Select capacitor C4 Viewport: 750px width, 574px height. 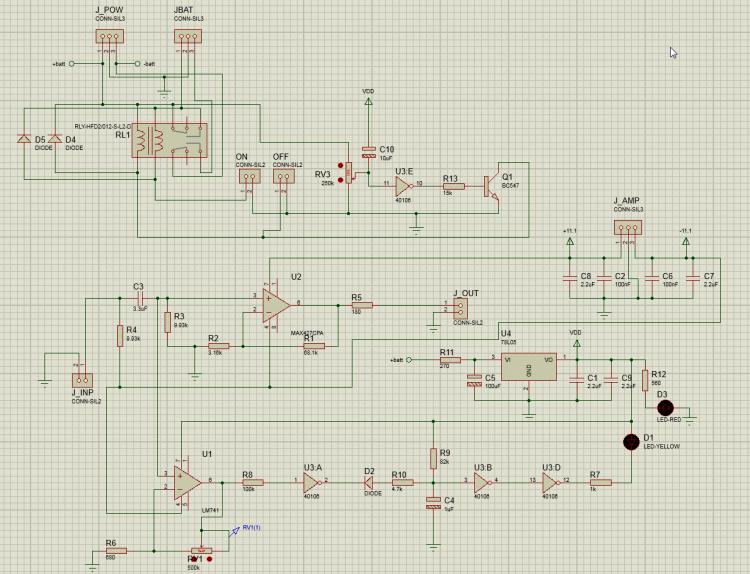point(433,503)
